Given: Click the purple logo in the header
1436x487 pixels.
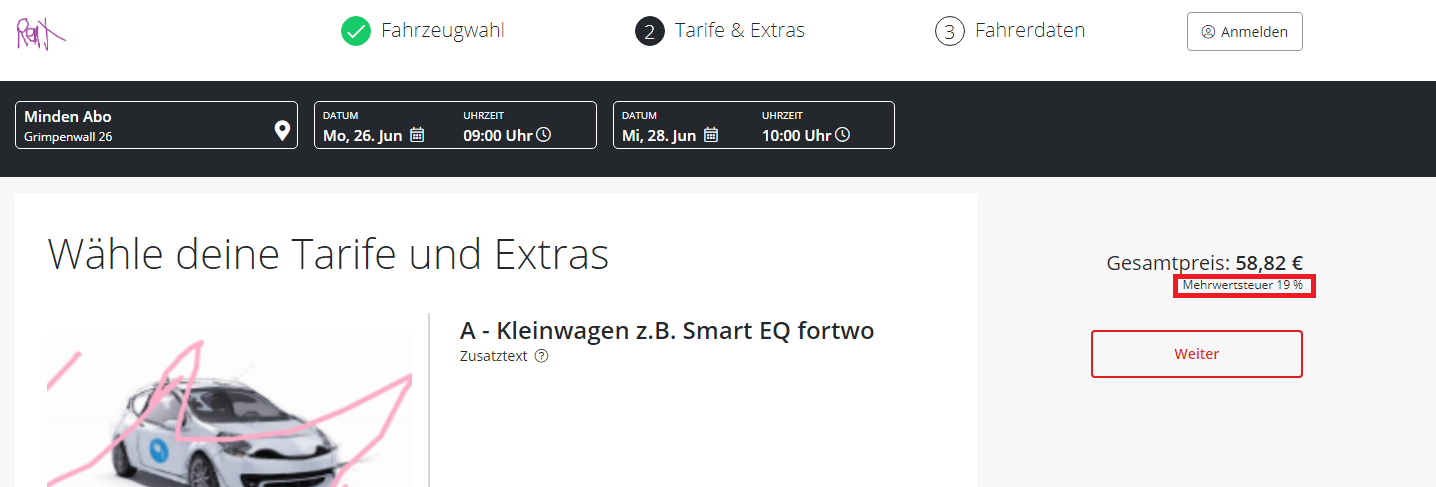Looking at the screenshot, I should tap(40, 33).
